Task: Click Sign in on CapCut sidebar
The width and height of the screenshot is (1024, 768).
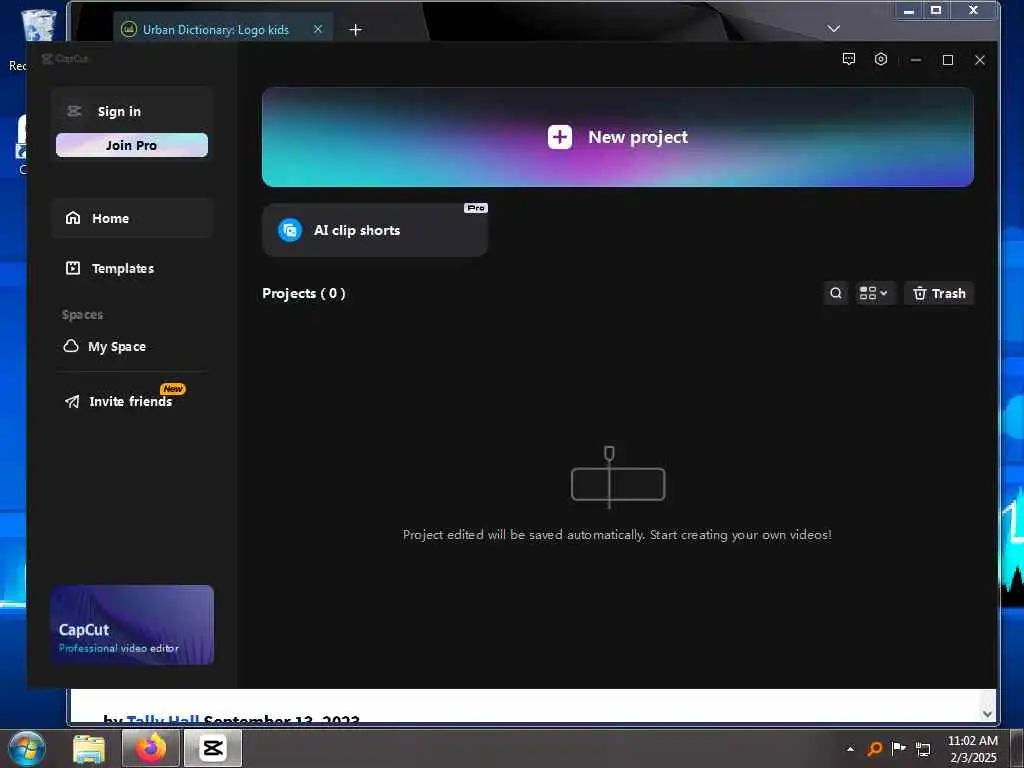Action: 119,111
